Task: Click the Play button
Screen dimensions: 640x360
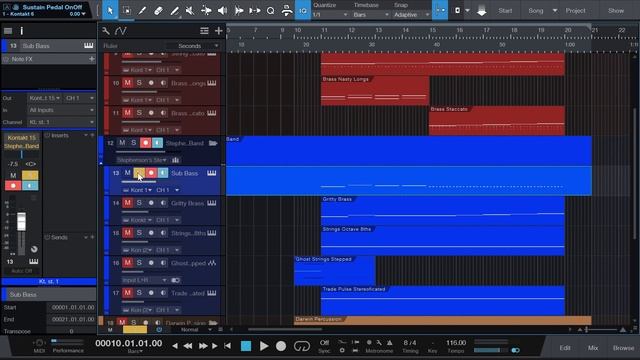Action: pyautogui.click(x=264, y=346)
